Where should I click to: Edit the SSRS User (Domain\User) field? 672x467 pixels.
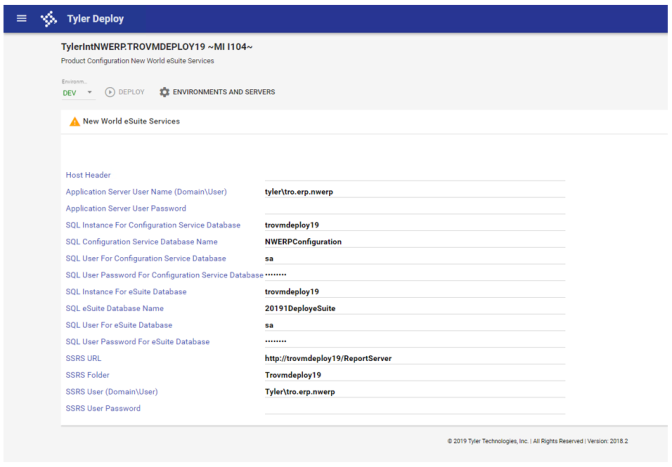(415, 392)
